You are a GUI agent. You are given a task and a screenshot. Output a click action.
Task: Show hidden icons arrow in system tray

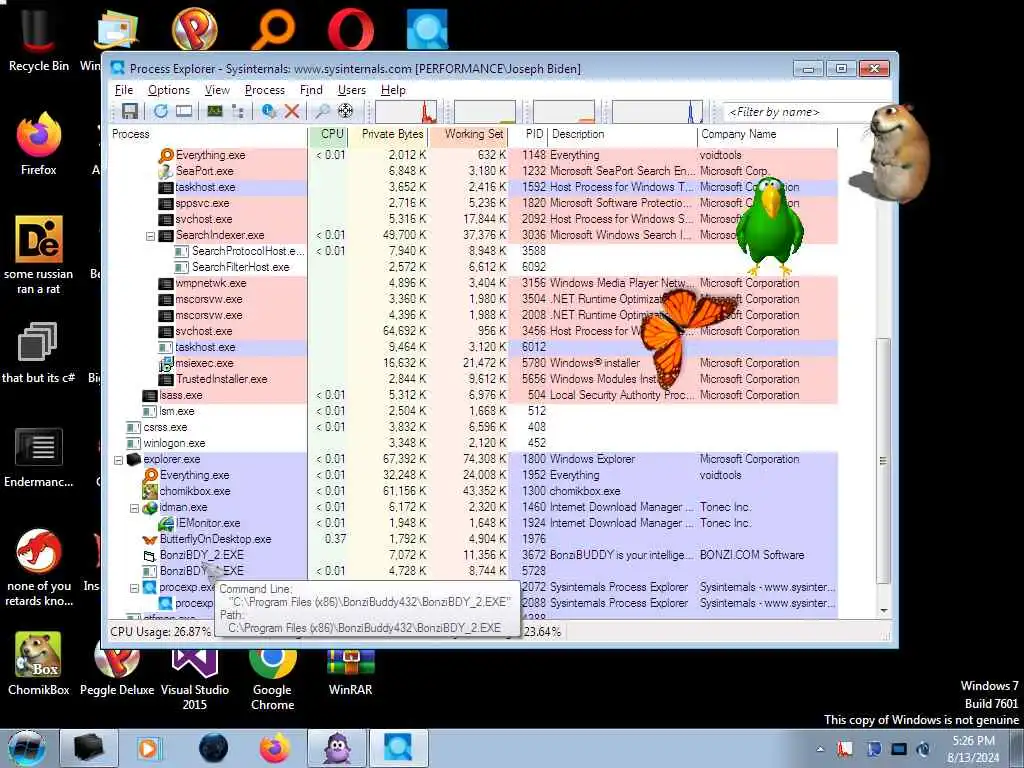820,749
